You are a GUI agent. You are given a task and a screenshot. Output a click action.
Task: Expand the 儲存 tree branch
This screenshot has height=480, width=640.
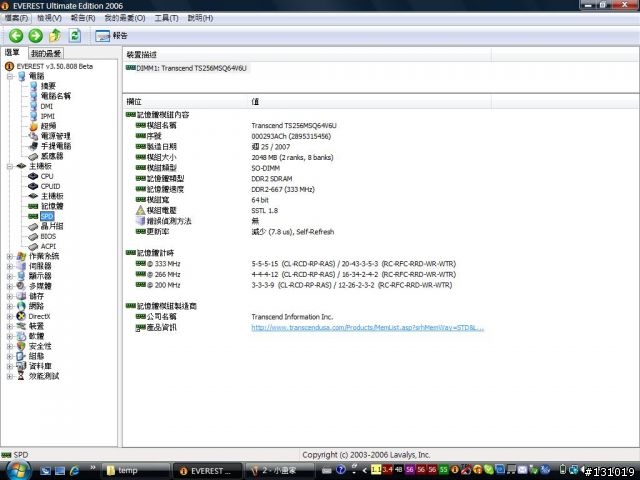click(10, 296)
